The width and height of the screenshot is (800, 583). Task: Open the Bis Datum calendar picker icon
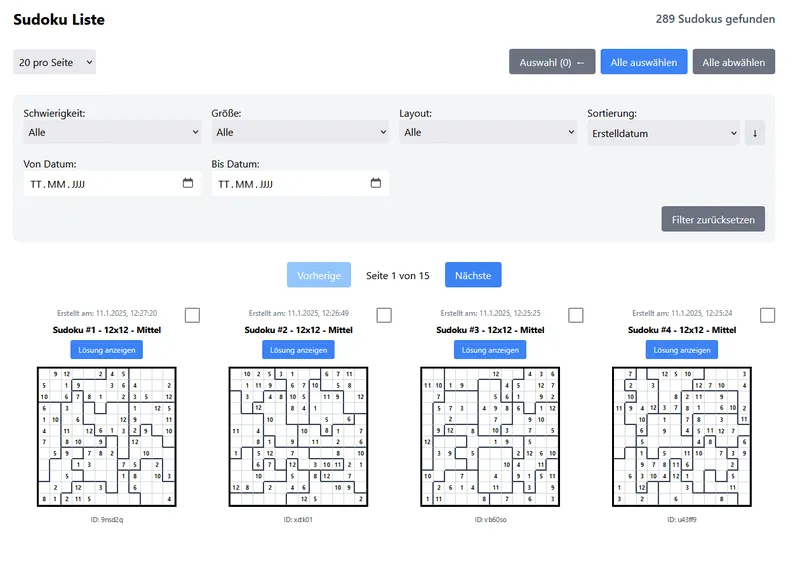[x=375, y=183]
